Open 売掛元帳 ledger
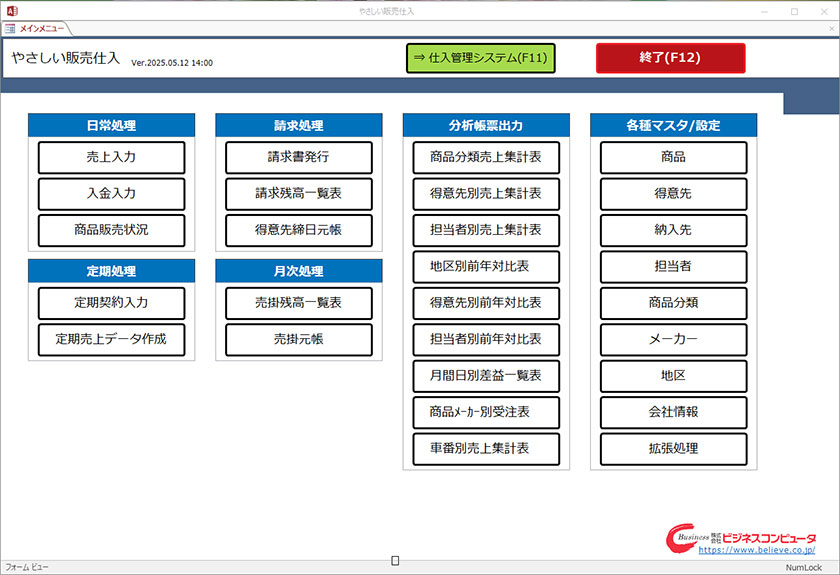Screen dimensions: 840x575 (x=299, y=340)
